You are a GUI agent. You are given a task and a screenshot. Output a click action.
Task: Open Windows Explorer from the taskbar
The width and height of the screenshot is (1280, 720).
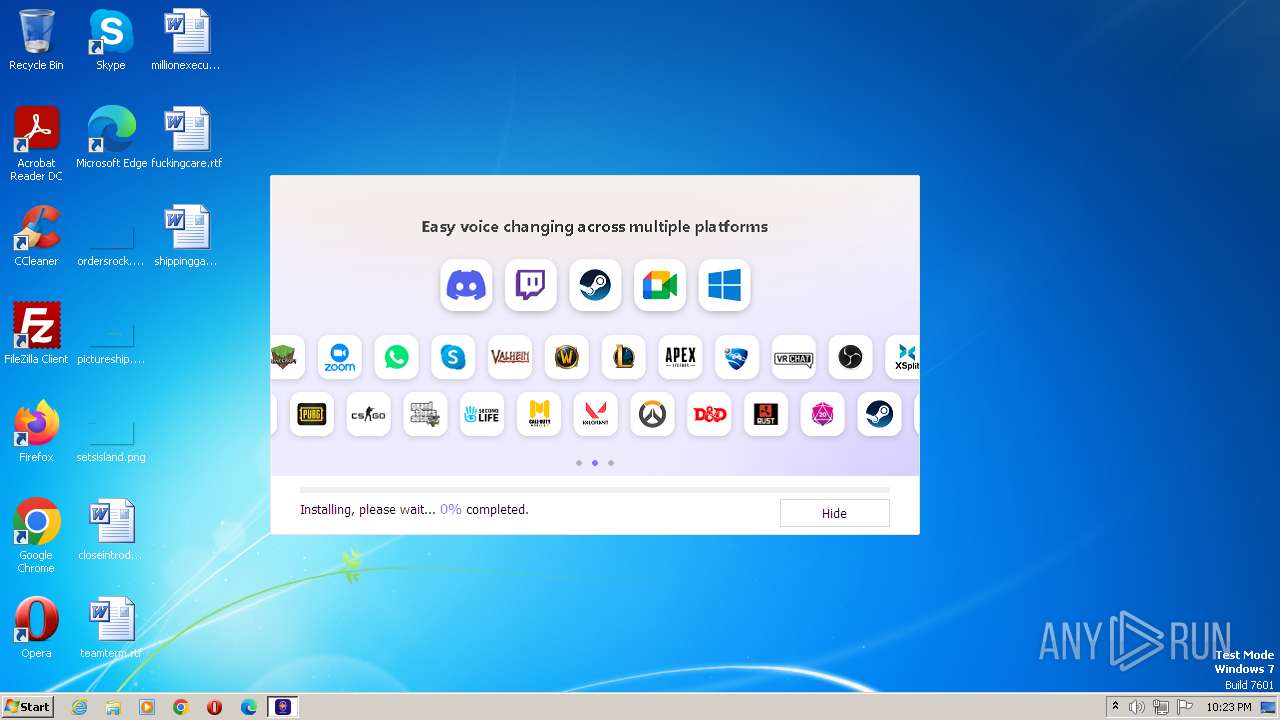coord(113,707)
